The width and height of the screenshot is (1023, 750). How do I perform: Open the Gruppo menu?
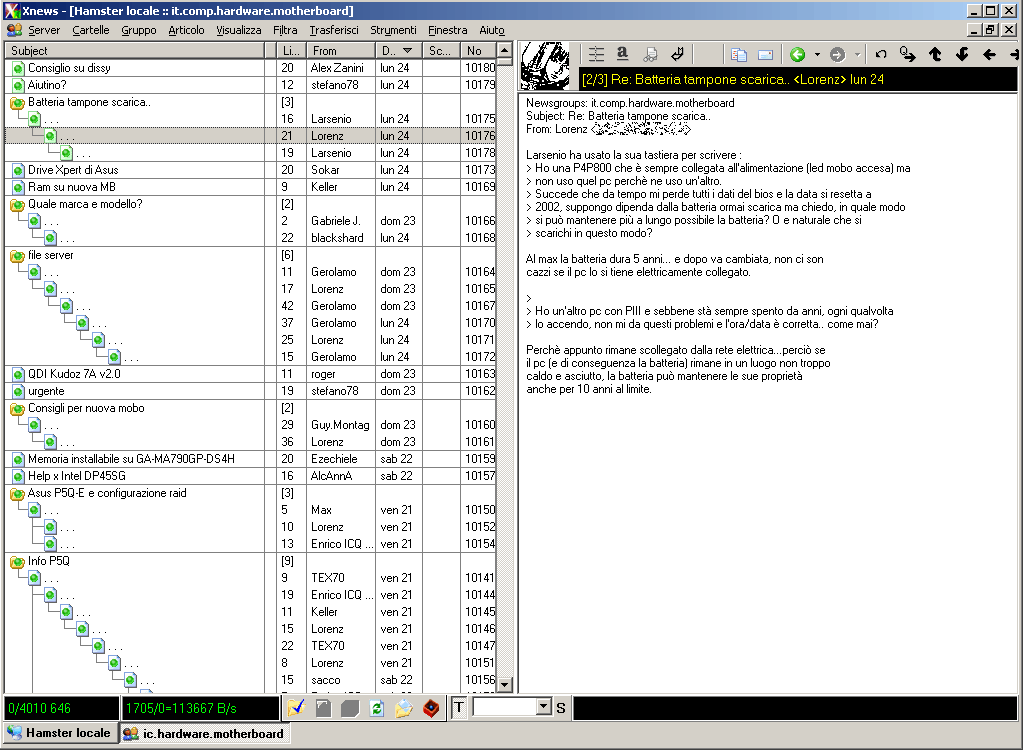[139, 30]
